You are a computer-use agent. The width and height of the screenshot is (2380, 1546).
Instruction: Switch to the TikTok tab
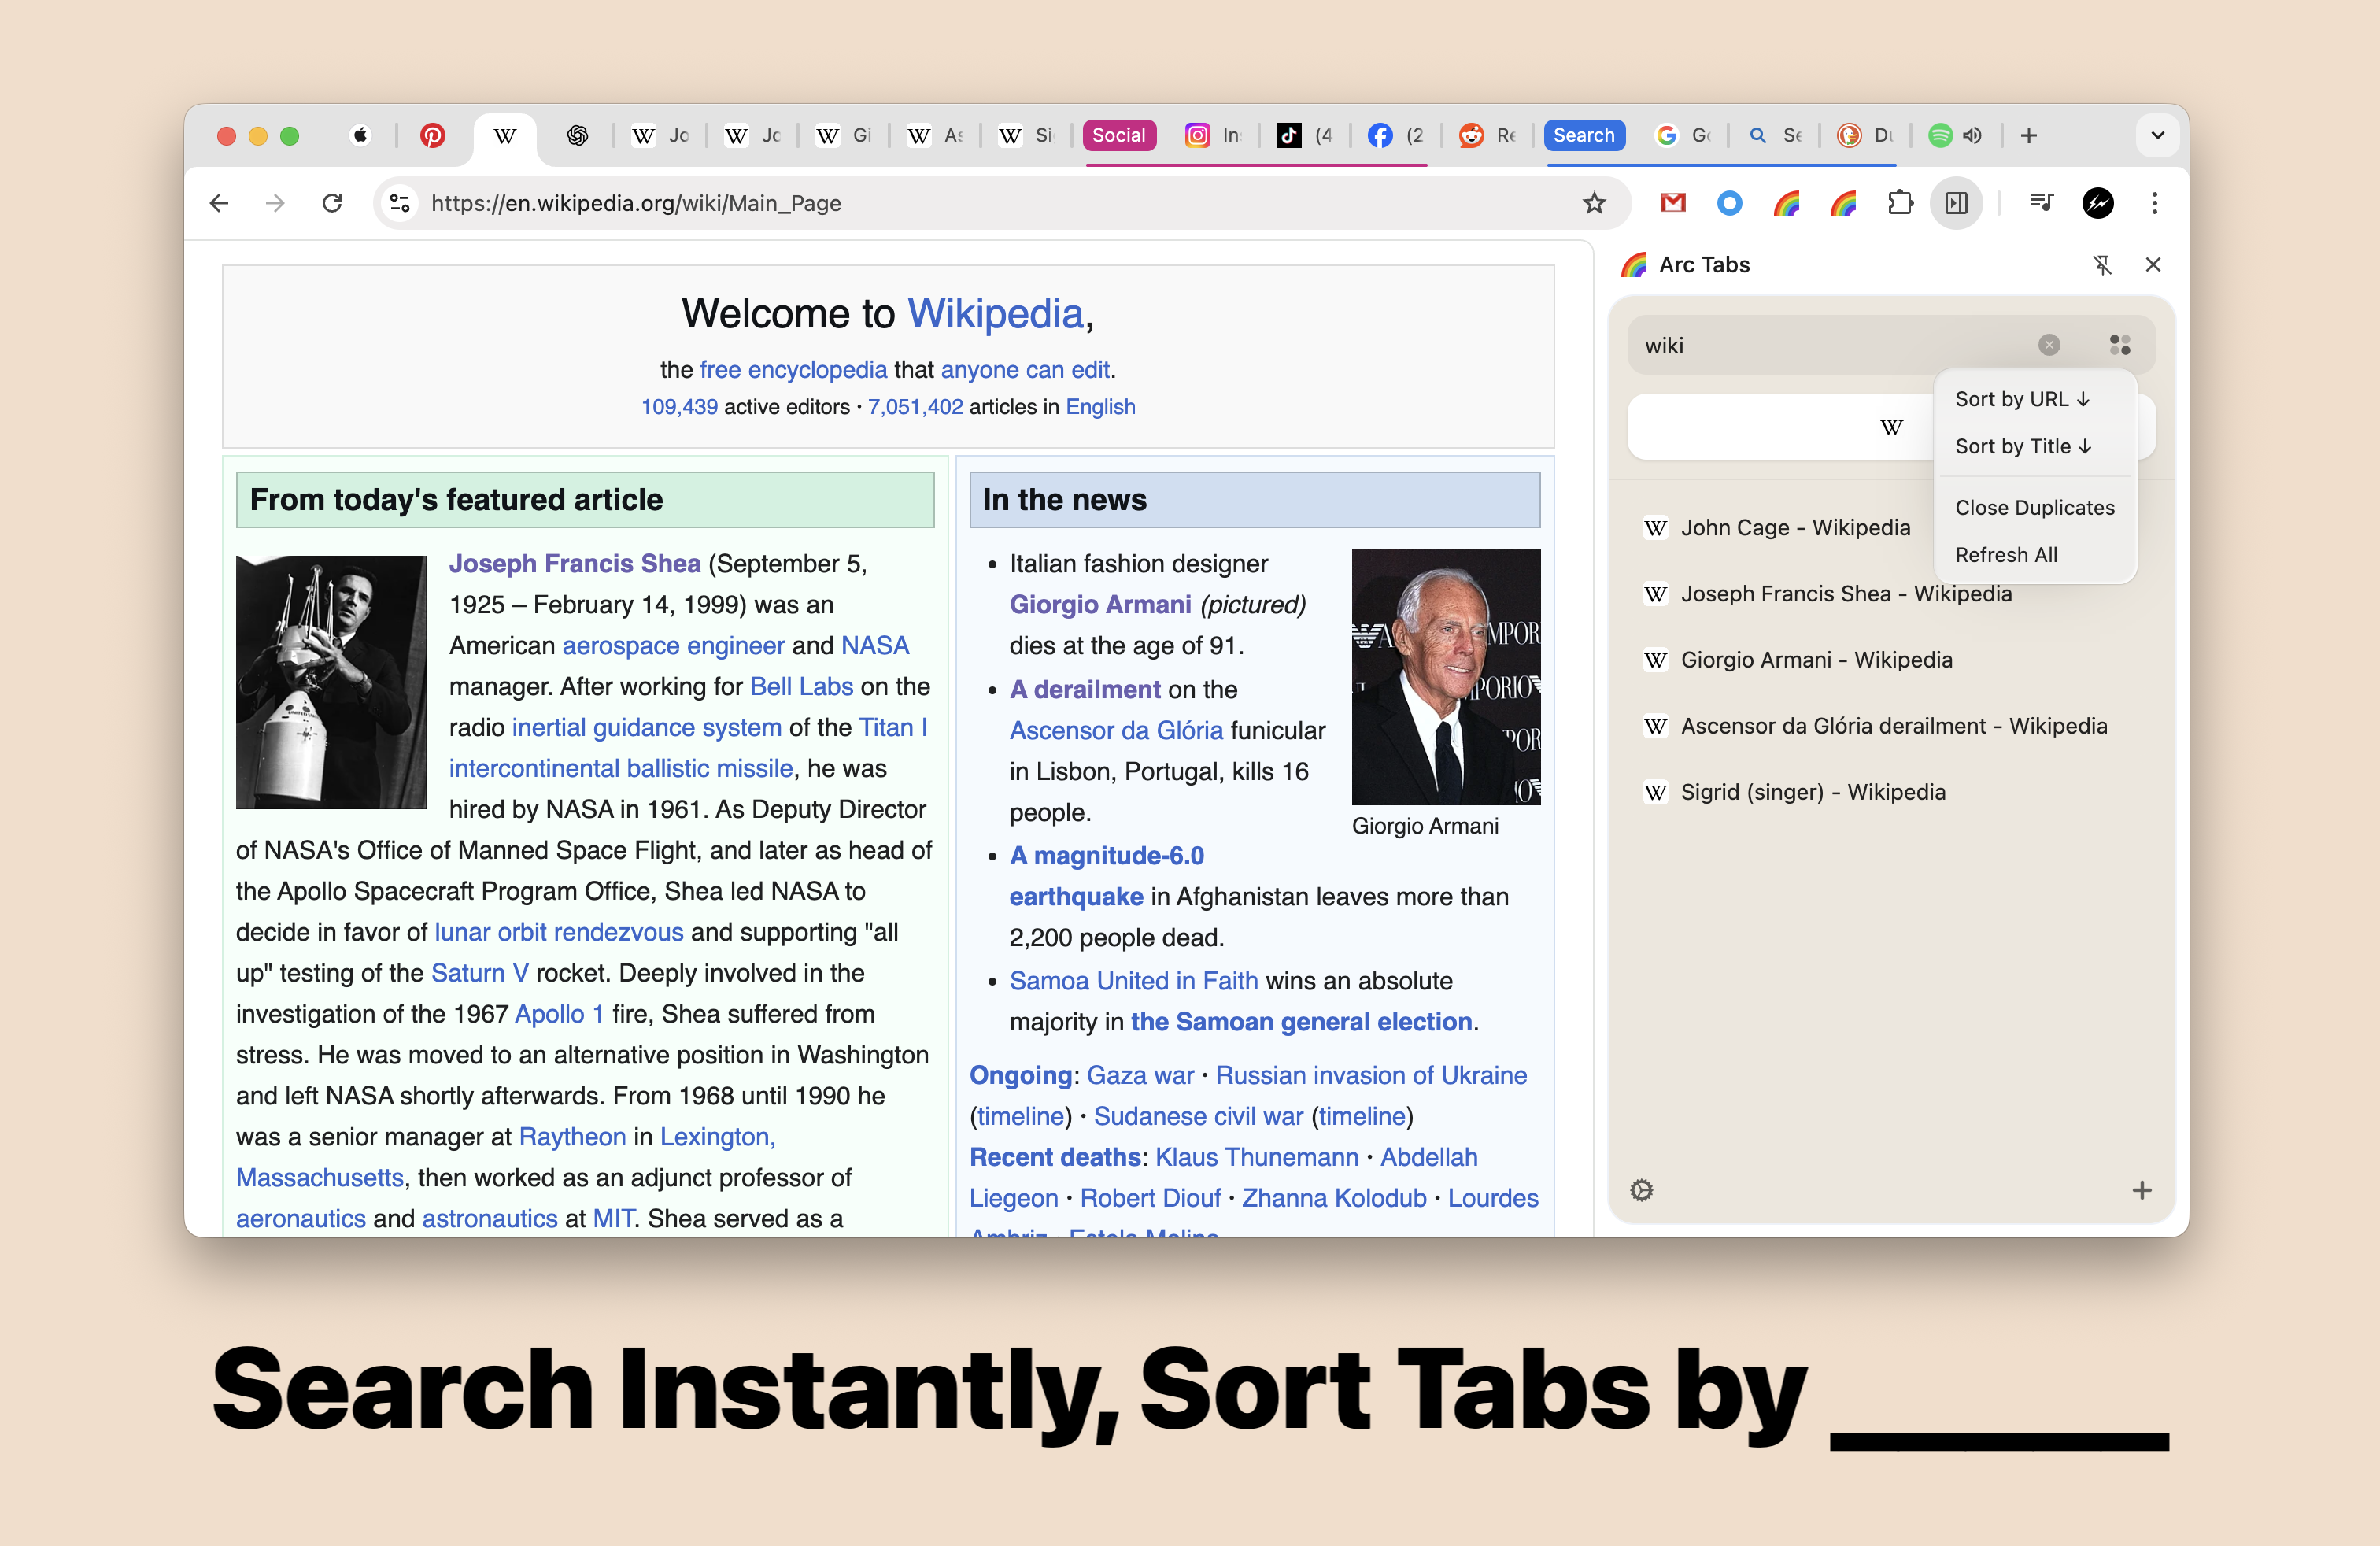[1303, 135]
